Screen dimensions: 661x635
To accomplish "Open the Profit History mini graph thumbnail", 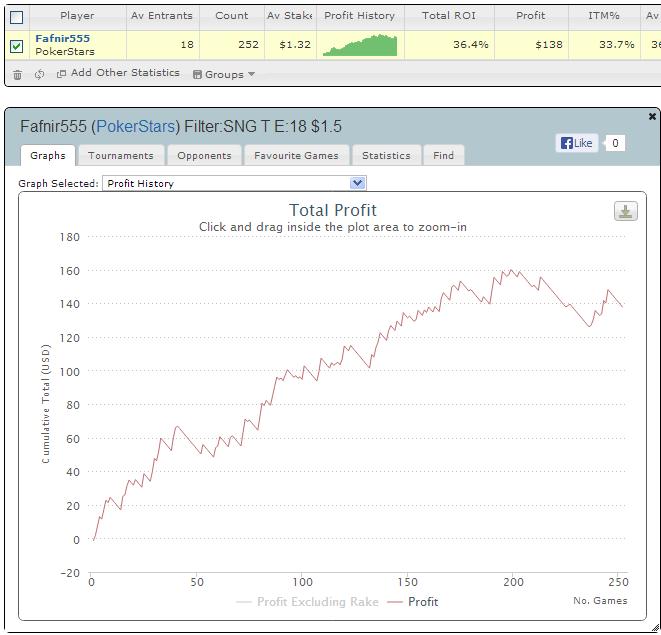I will (x=360, y=45).
